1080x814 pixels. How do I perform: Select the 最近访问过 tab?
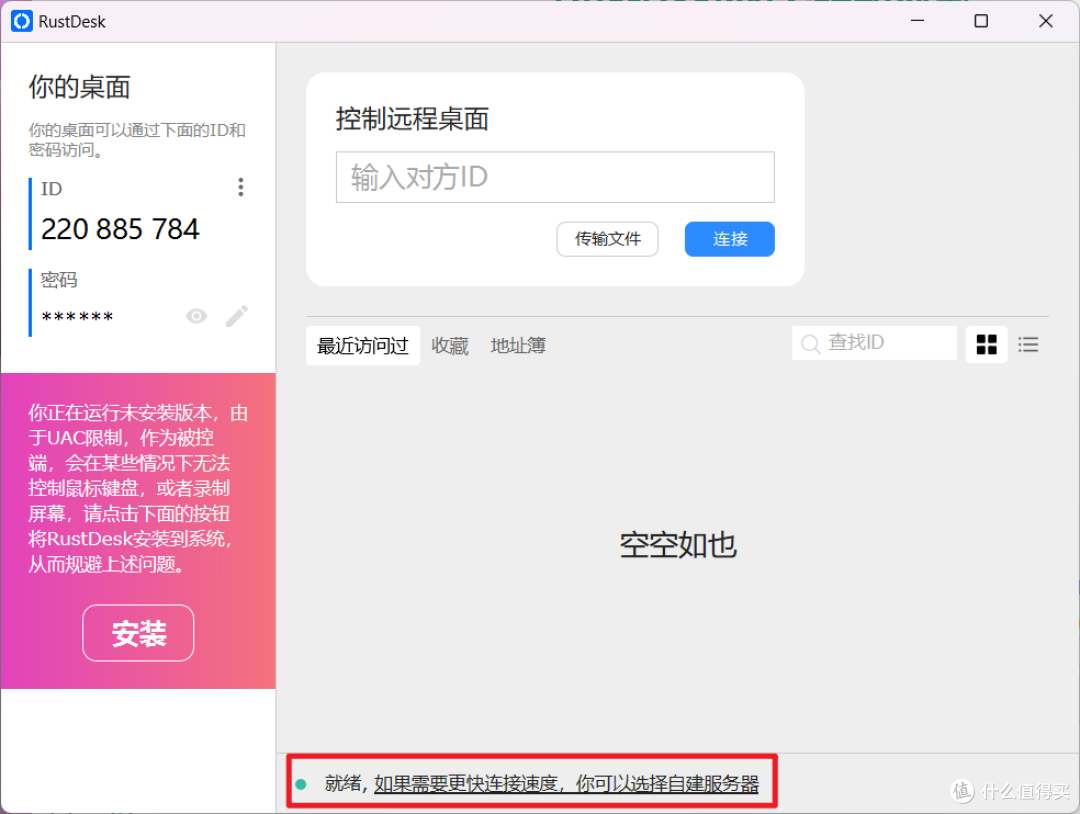click(x=362, y=345)
